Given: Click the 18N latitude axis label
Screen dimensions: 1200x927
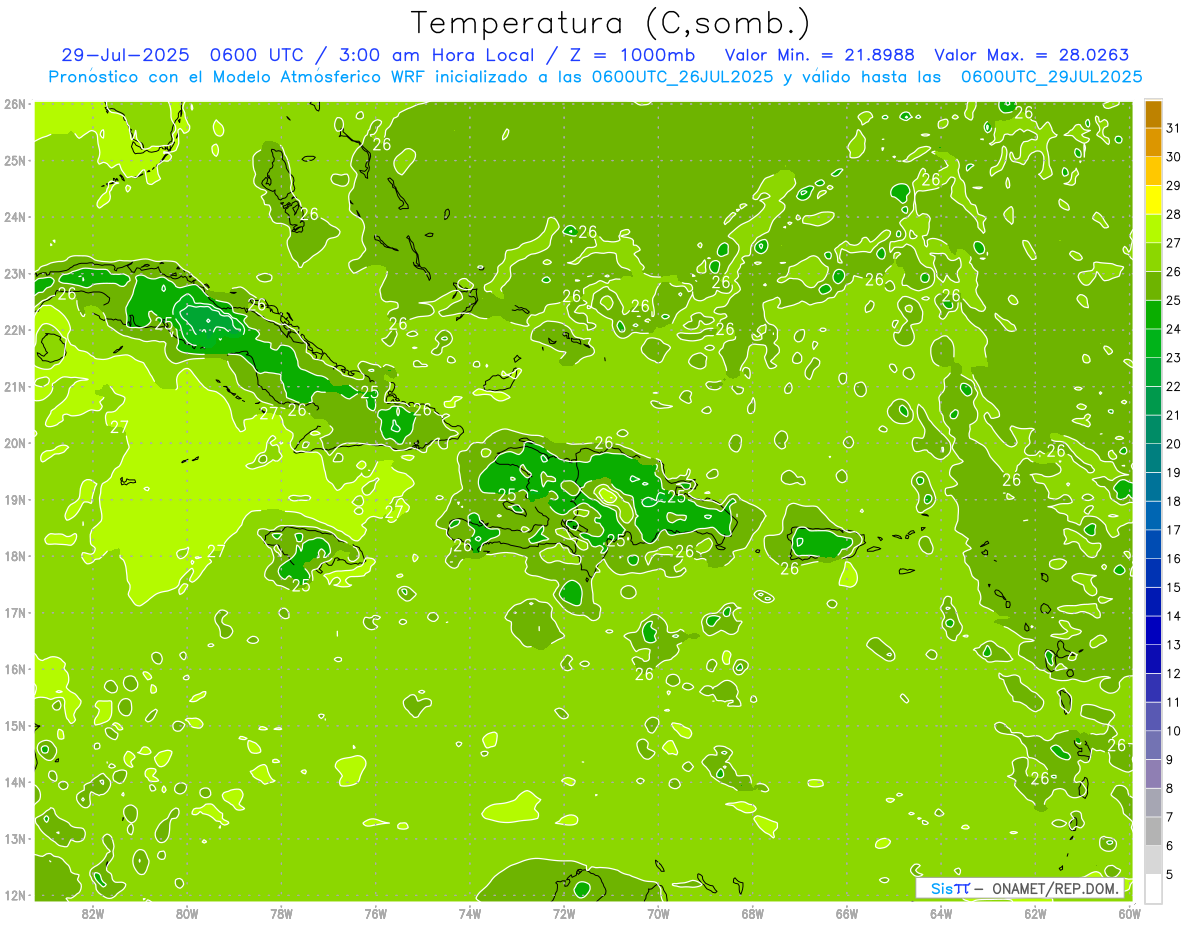Looking at the screenshot, I should tap(14, 556).
